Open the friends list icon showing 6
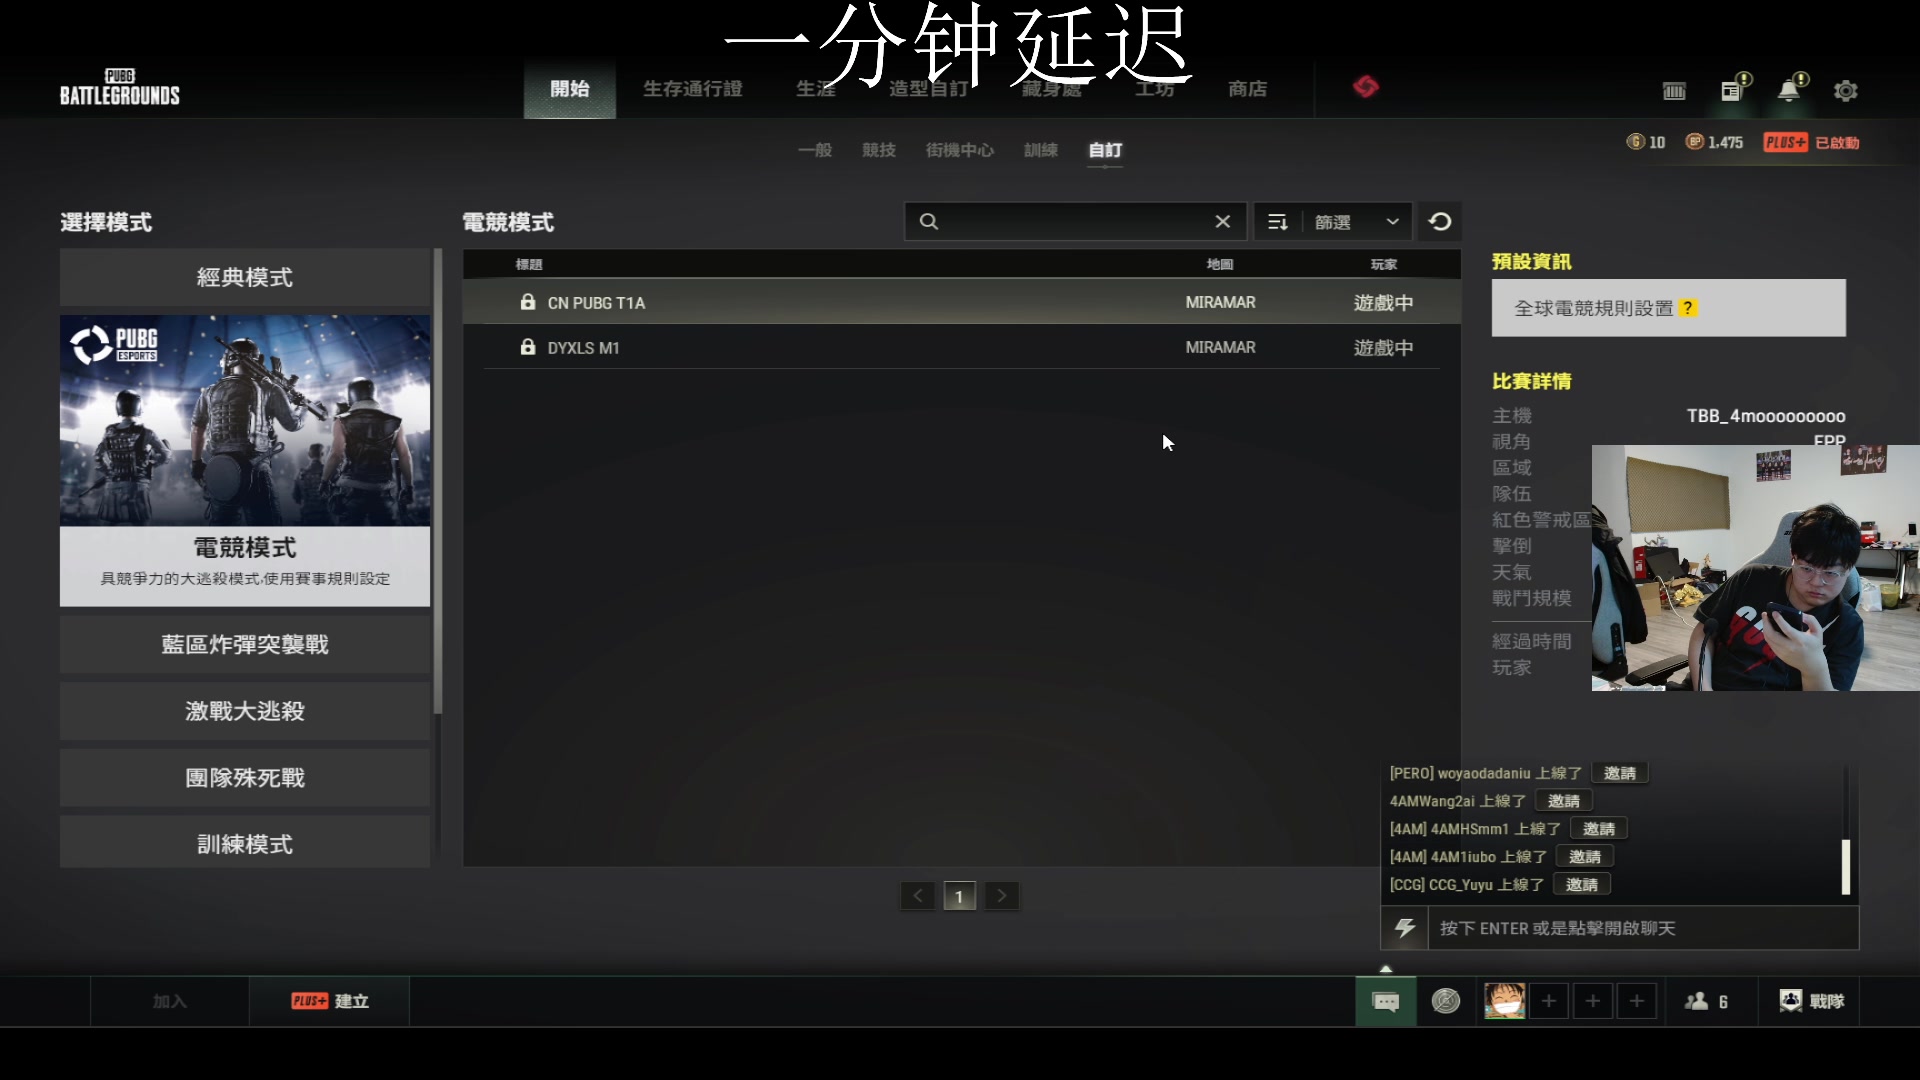Viewport: 1920px width, 1080px height. click(1707, 1001)
